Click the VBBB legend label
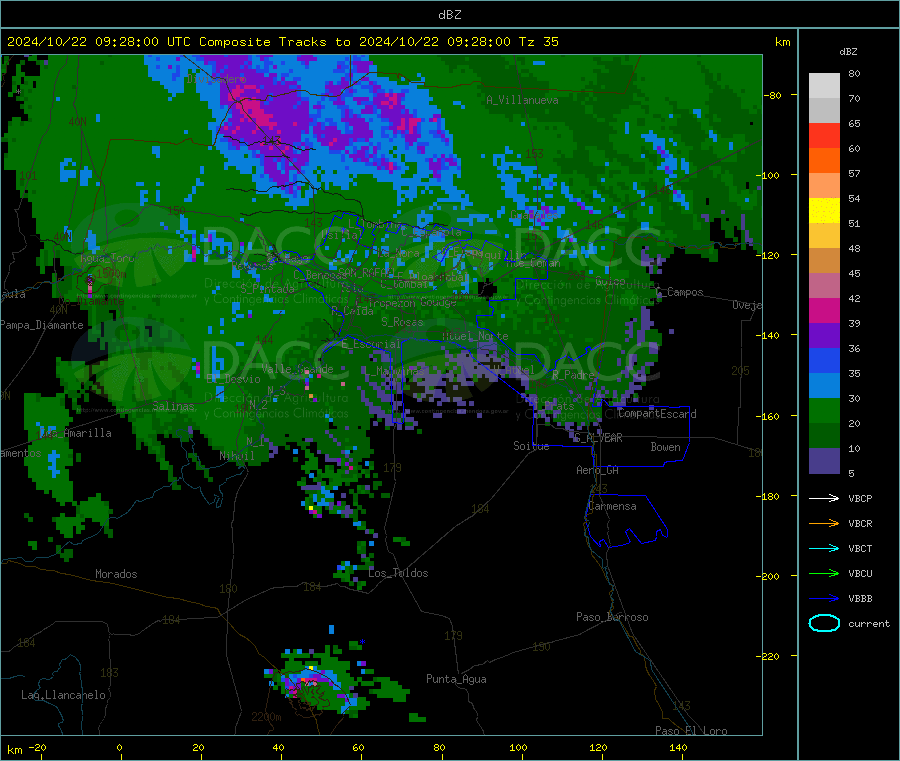The width and height of the screenshot is (900, 761). click(x=860, y=598)
